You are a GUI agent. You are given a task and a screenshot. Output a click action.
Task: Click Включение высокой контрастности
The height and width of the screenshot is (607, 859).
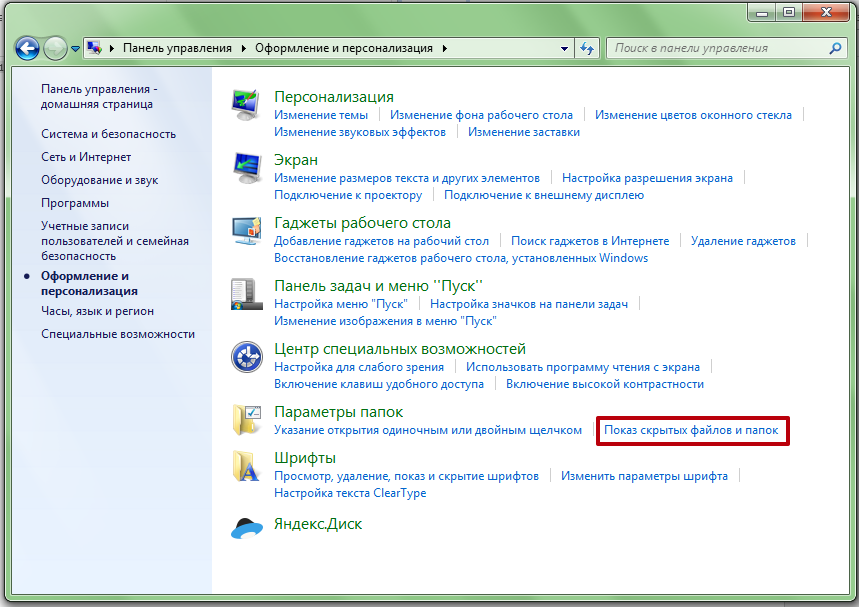click(x=605, y=384)
